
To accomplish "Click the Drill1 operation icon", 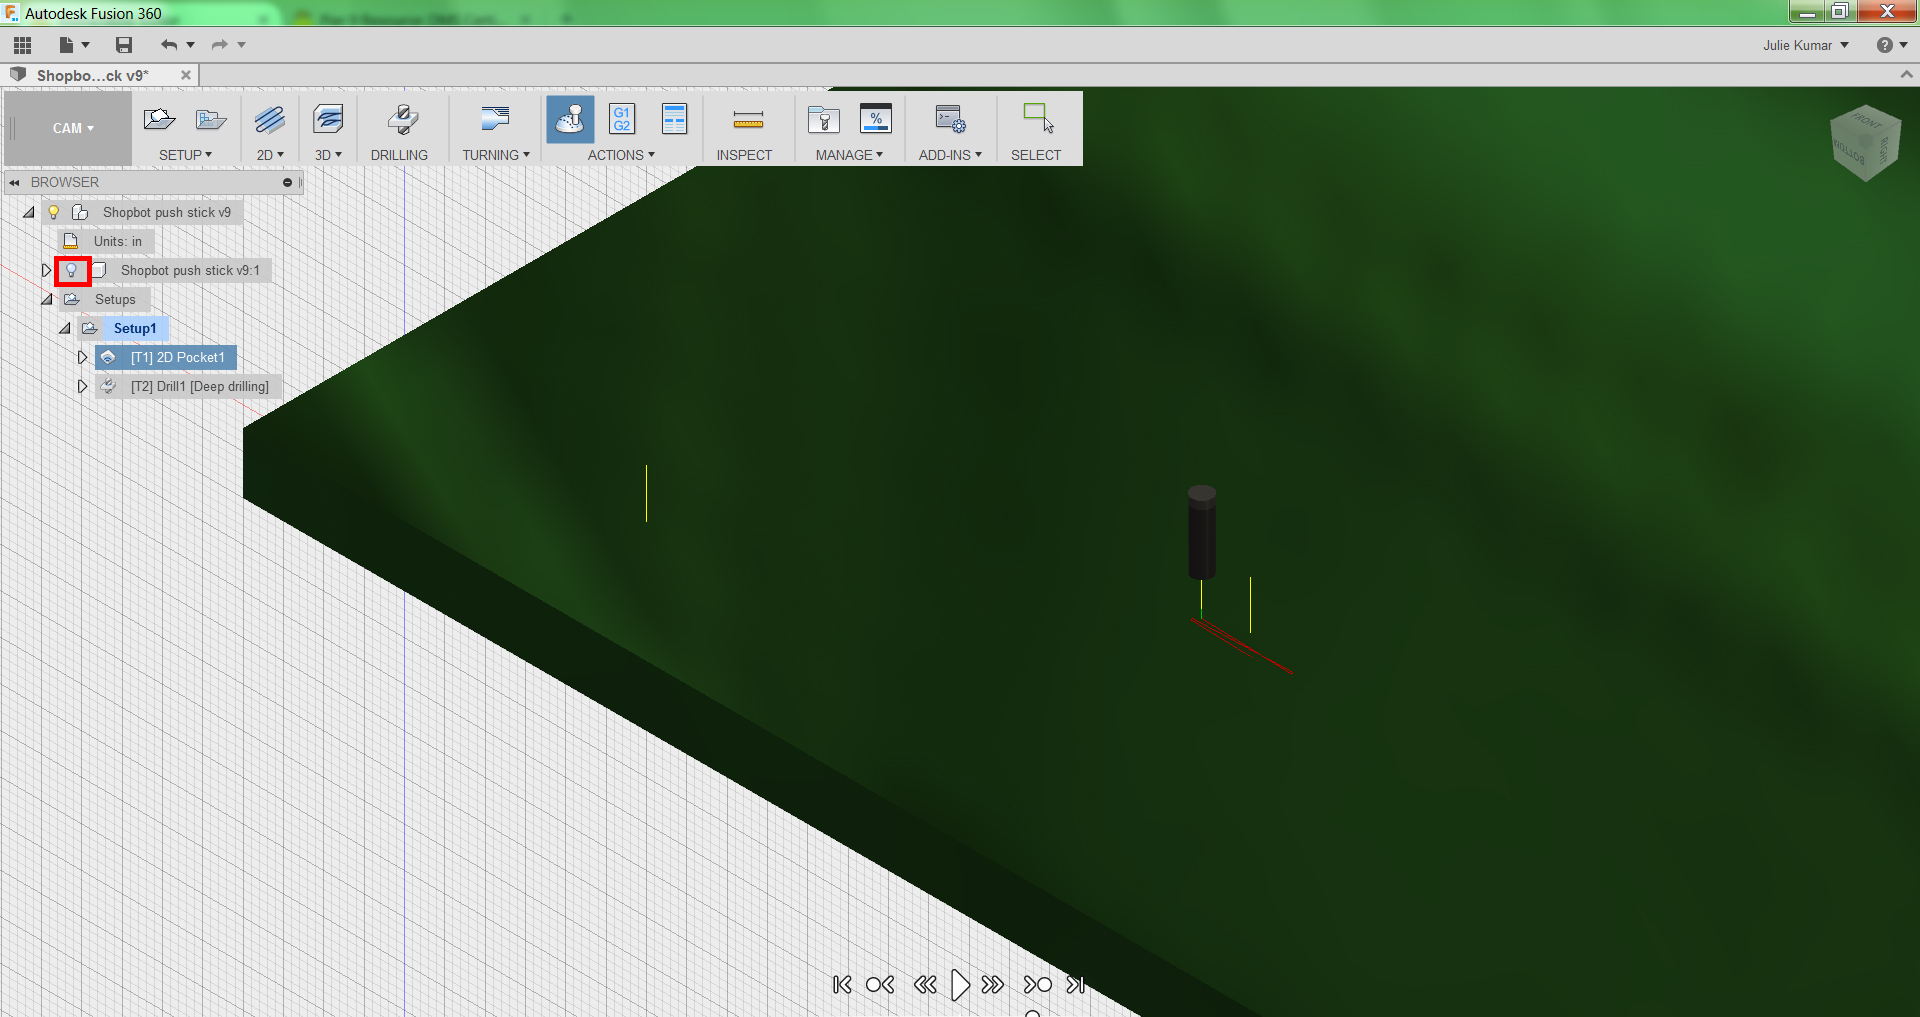I will click(108, 387).
